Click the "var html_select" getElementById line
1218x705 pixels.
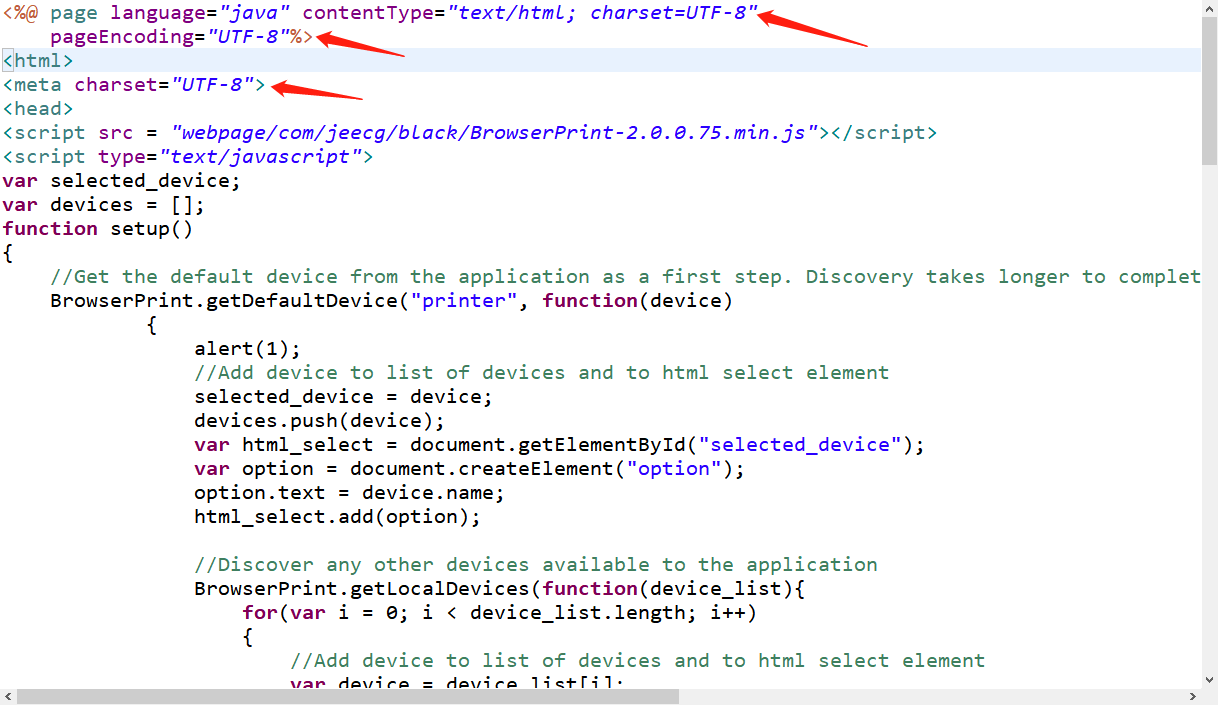click(560, 445)
